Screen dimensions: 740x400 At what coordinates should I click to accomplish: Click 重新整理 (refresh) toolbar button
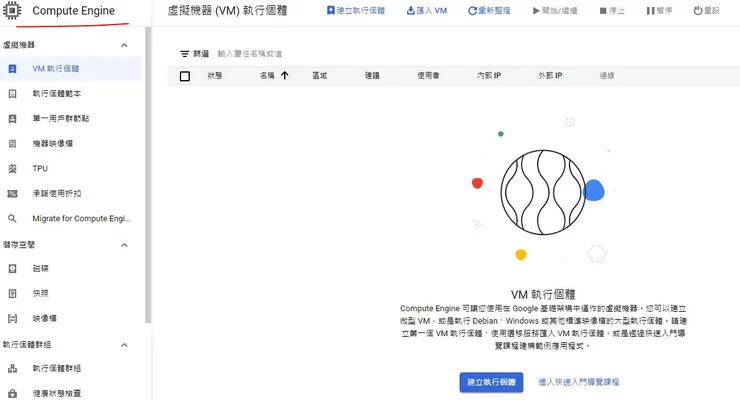pyautogui.click(x=489, y=10)
